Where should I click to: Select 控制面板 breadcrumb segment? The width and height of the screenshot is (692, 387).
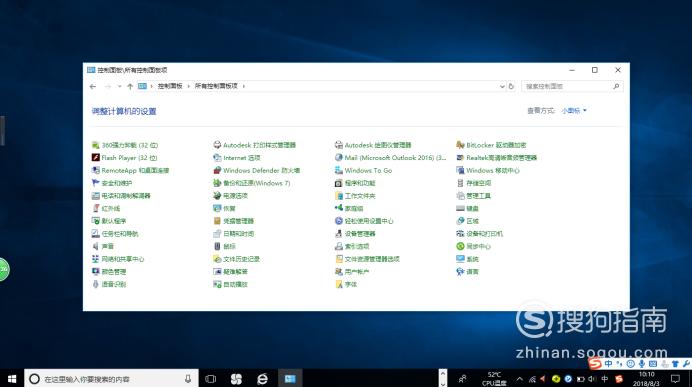click(x=170, y=86)
